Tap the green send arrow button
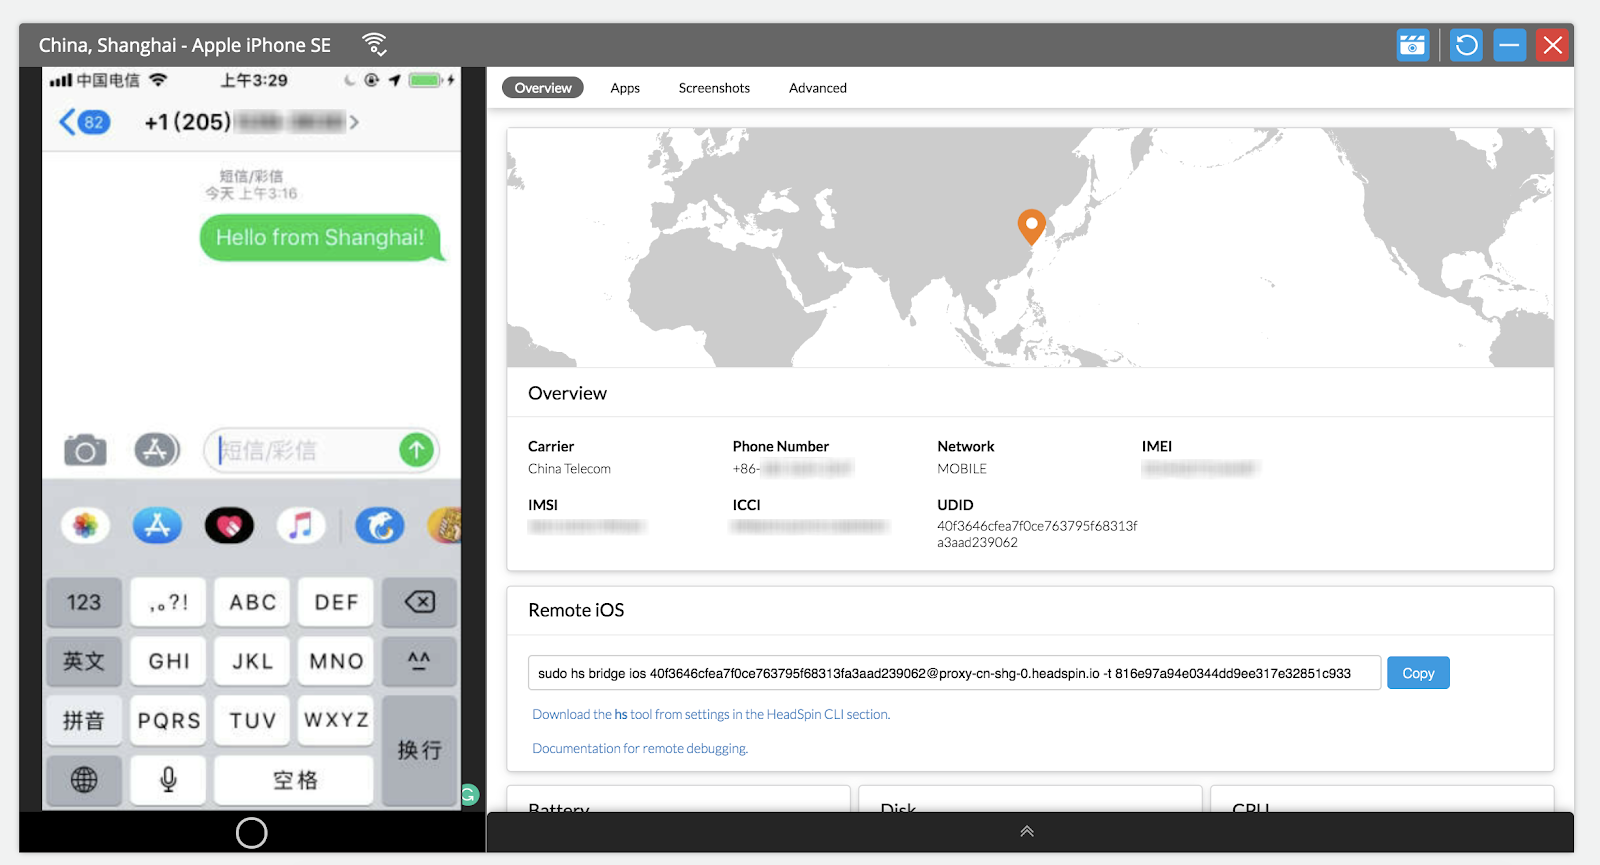The image size is (1600, 865). tap(417, 450)
